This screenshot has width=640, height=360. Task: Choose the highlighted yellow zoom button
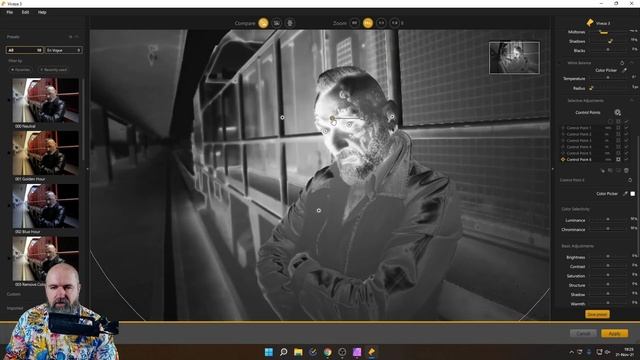368,23
